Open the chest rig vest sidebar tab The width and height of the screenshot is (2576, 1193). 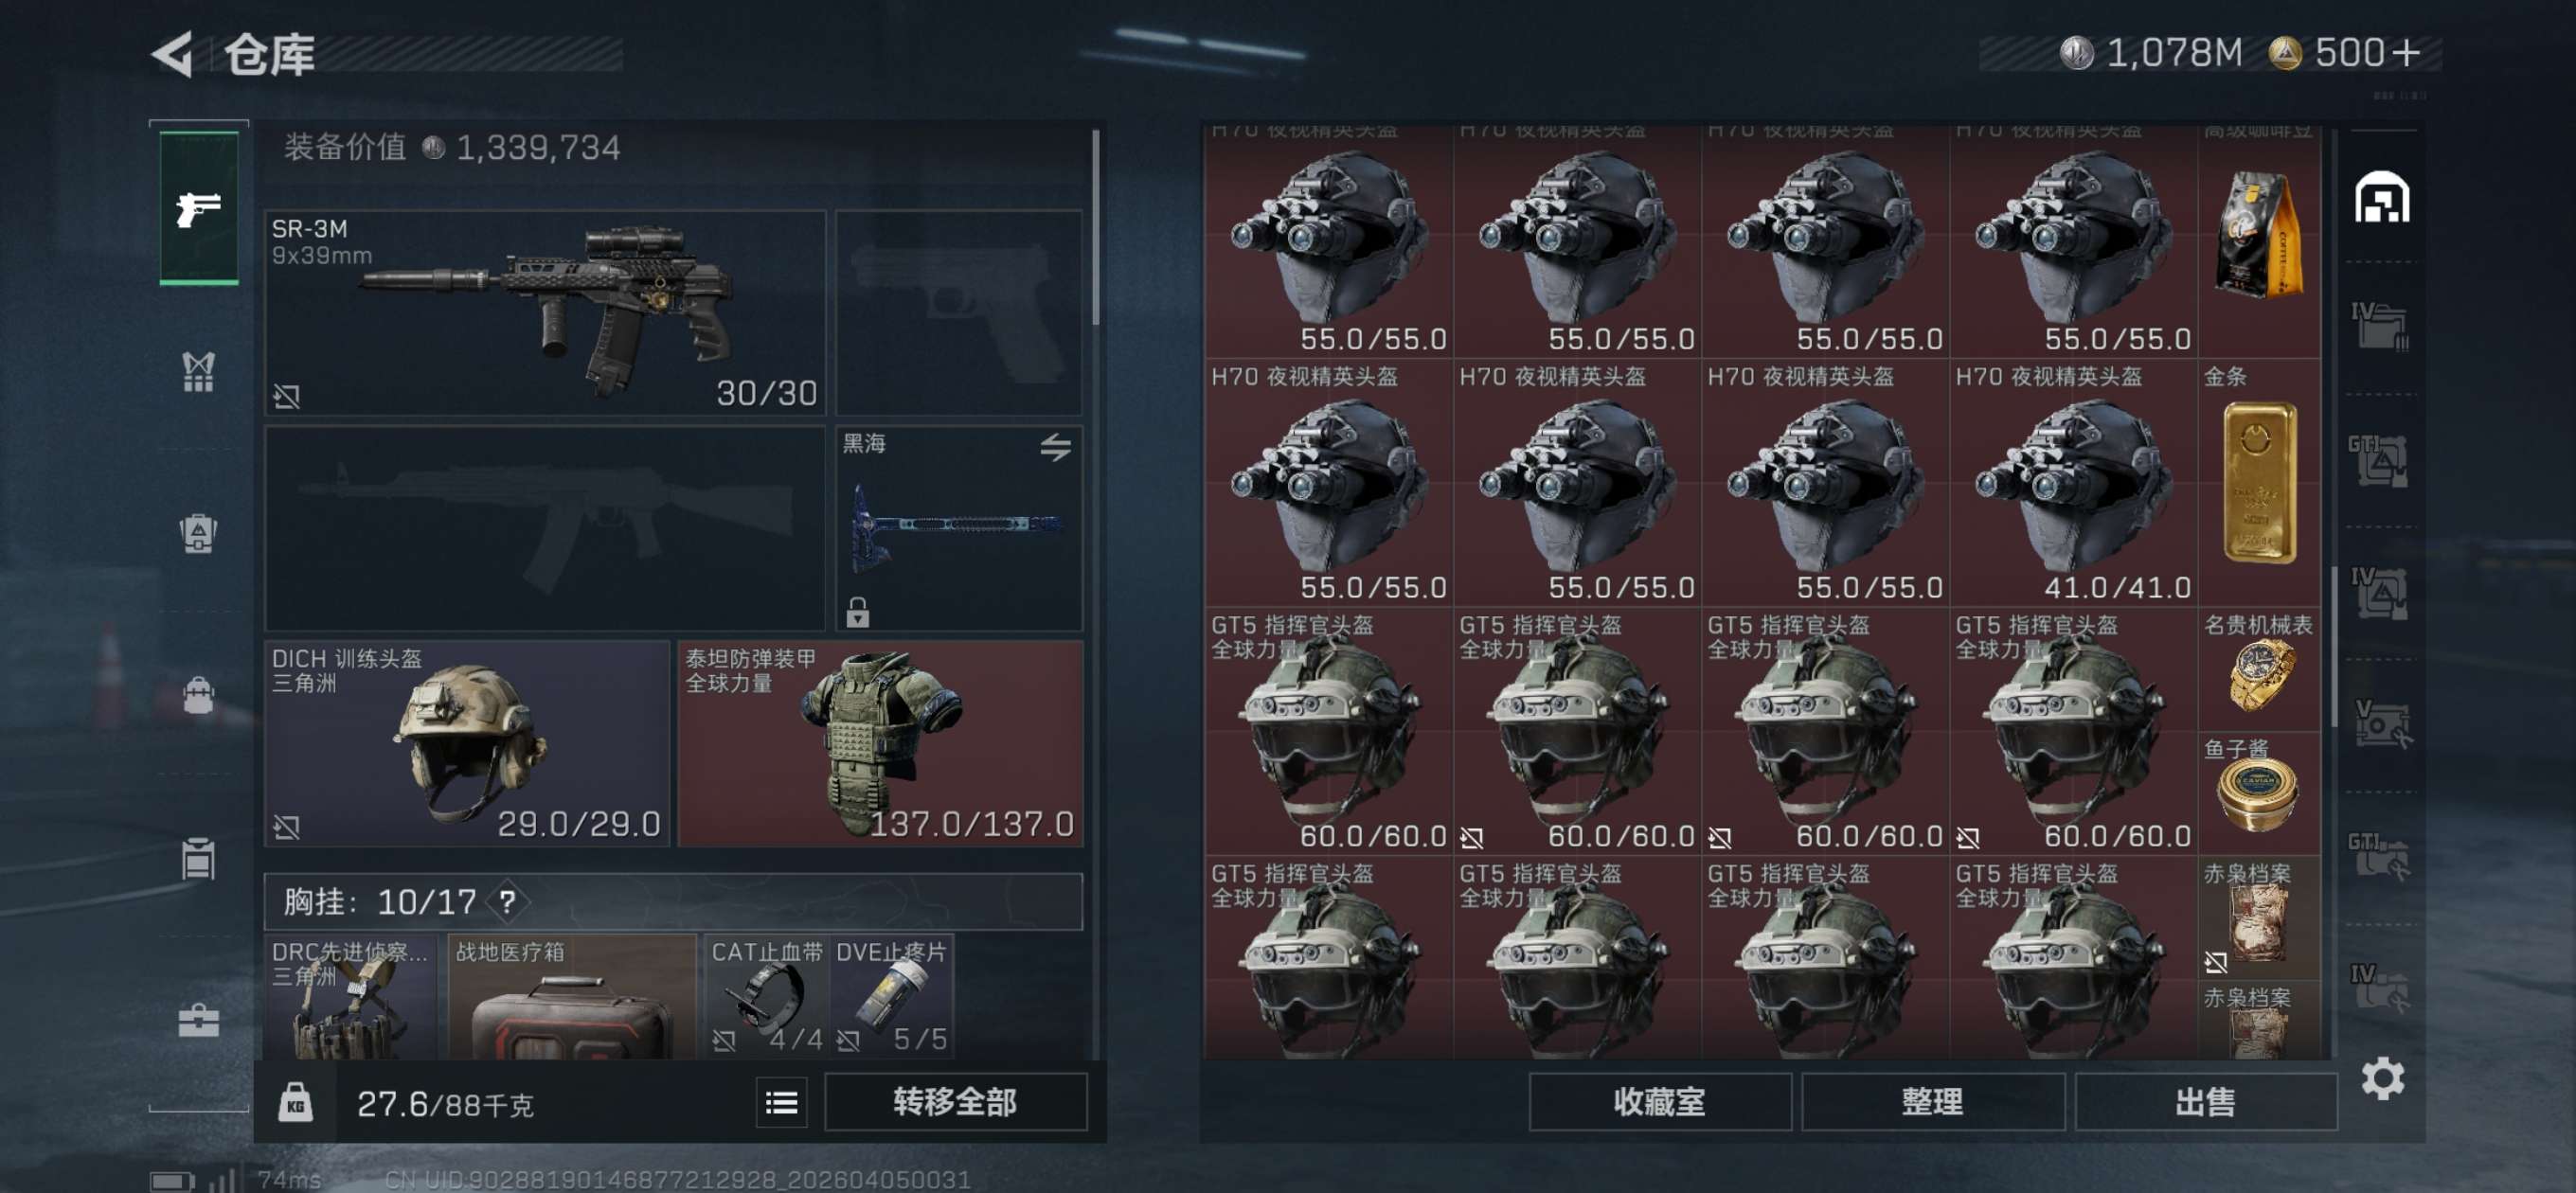point(198,372)
